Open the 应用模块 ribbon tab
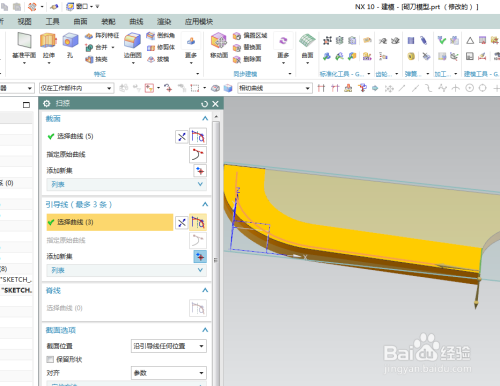The width and height of the screenshot is (500, 386). coord(199,22)
